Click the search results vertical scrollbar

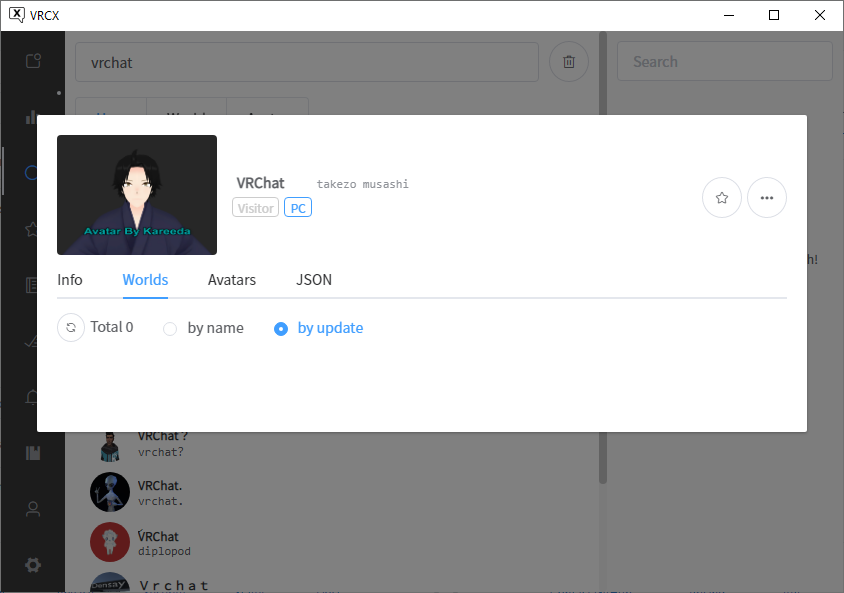603,457
